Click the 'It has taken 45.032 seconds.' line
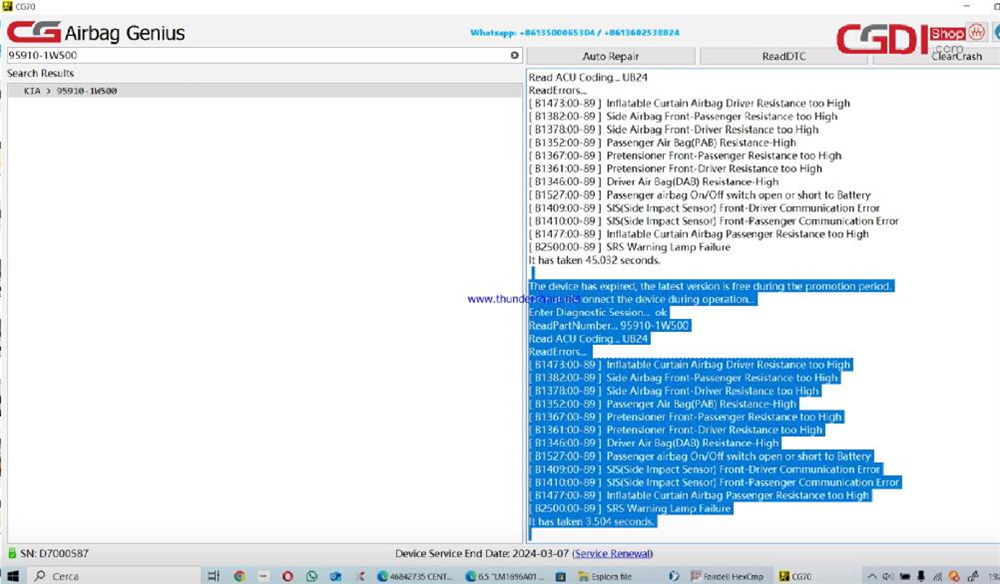The width and height of the screenshot is (1000, 584). coord(594,260)
